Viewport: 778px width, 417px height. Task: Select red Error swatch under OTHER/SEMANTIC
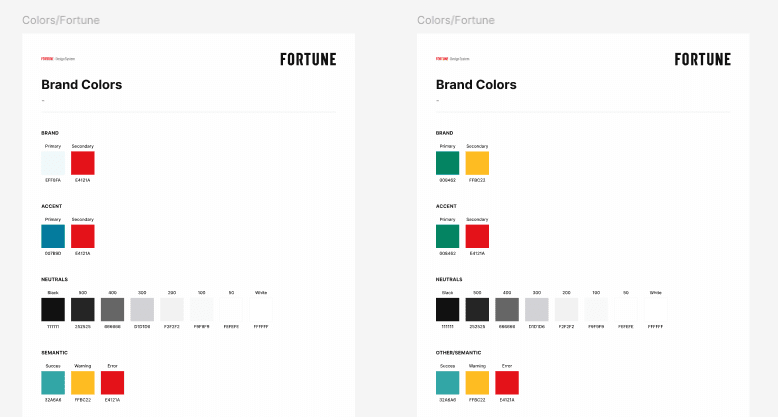(507, 383)
